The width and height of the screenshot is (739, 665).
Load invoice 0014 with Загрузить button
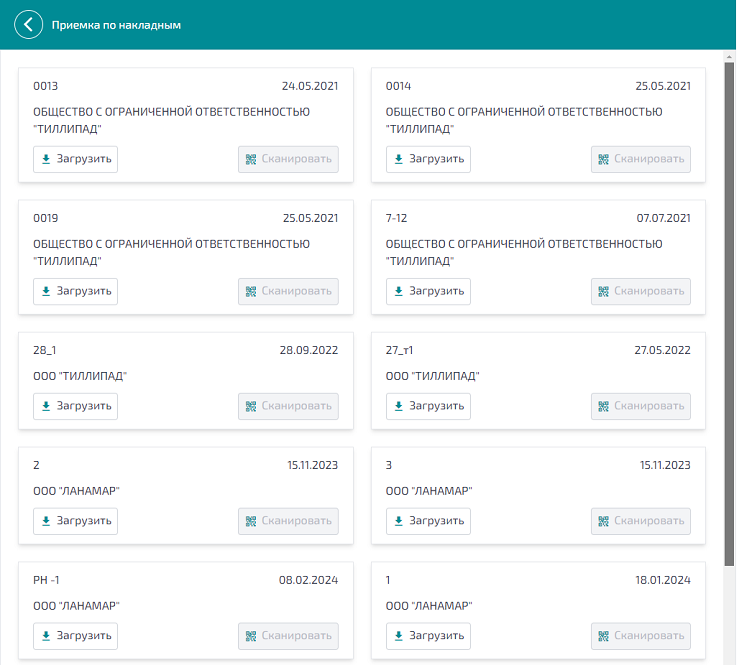pos(428,159)
